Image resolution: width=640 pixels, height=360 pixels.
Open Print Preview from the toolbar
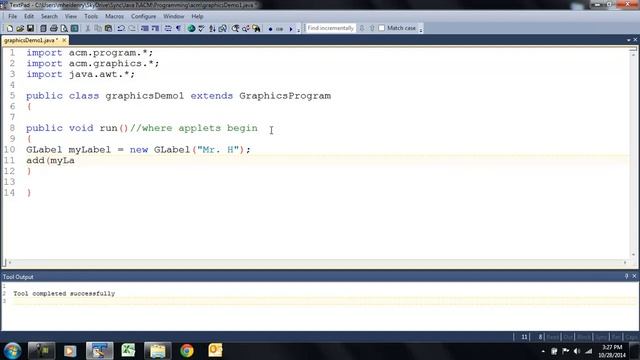point(64,29)
